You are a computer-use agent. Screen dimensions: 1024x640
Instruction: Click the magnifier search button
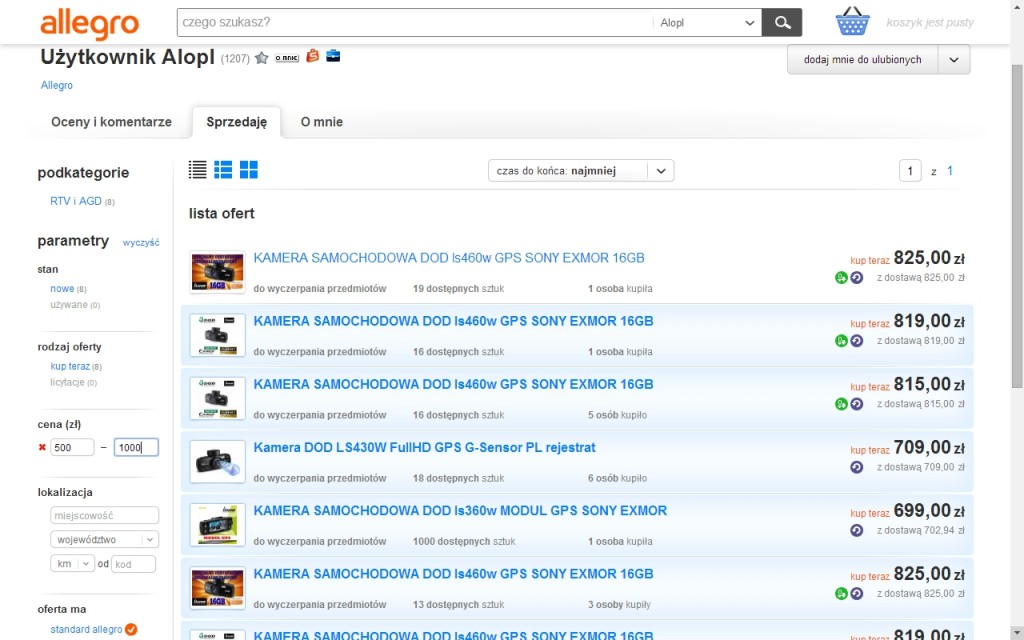pyautogui.click(x=782, y=23)
